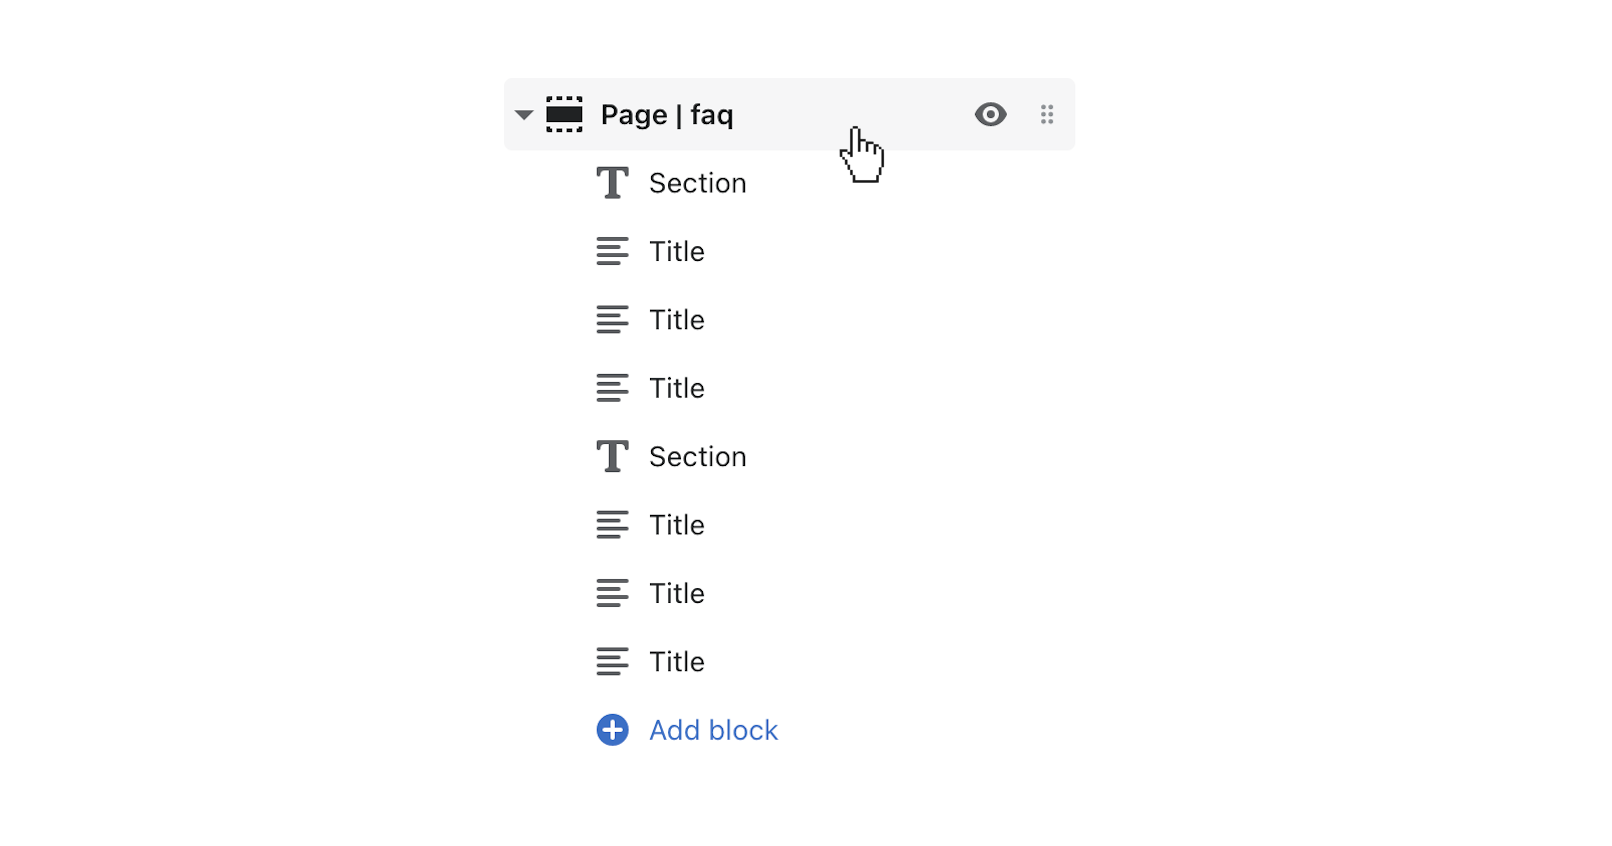The width and height of the screenshot is (1612, 846).
Task: Open the fifth Title block
Action: (676, 593)
